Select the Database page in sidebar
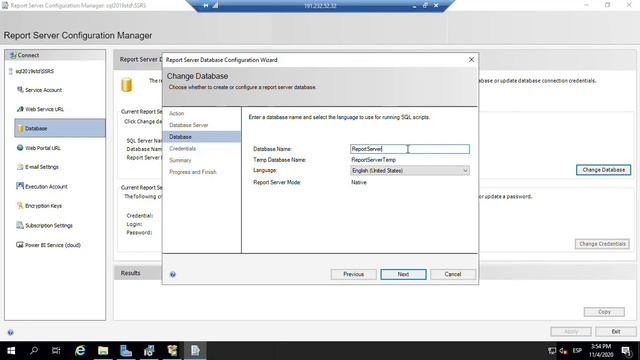 pos(60,128)
